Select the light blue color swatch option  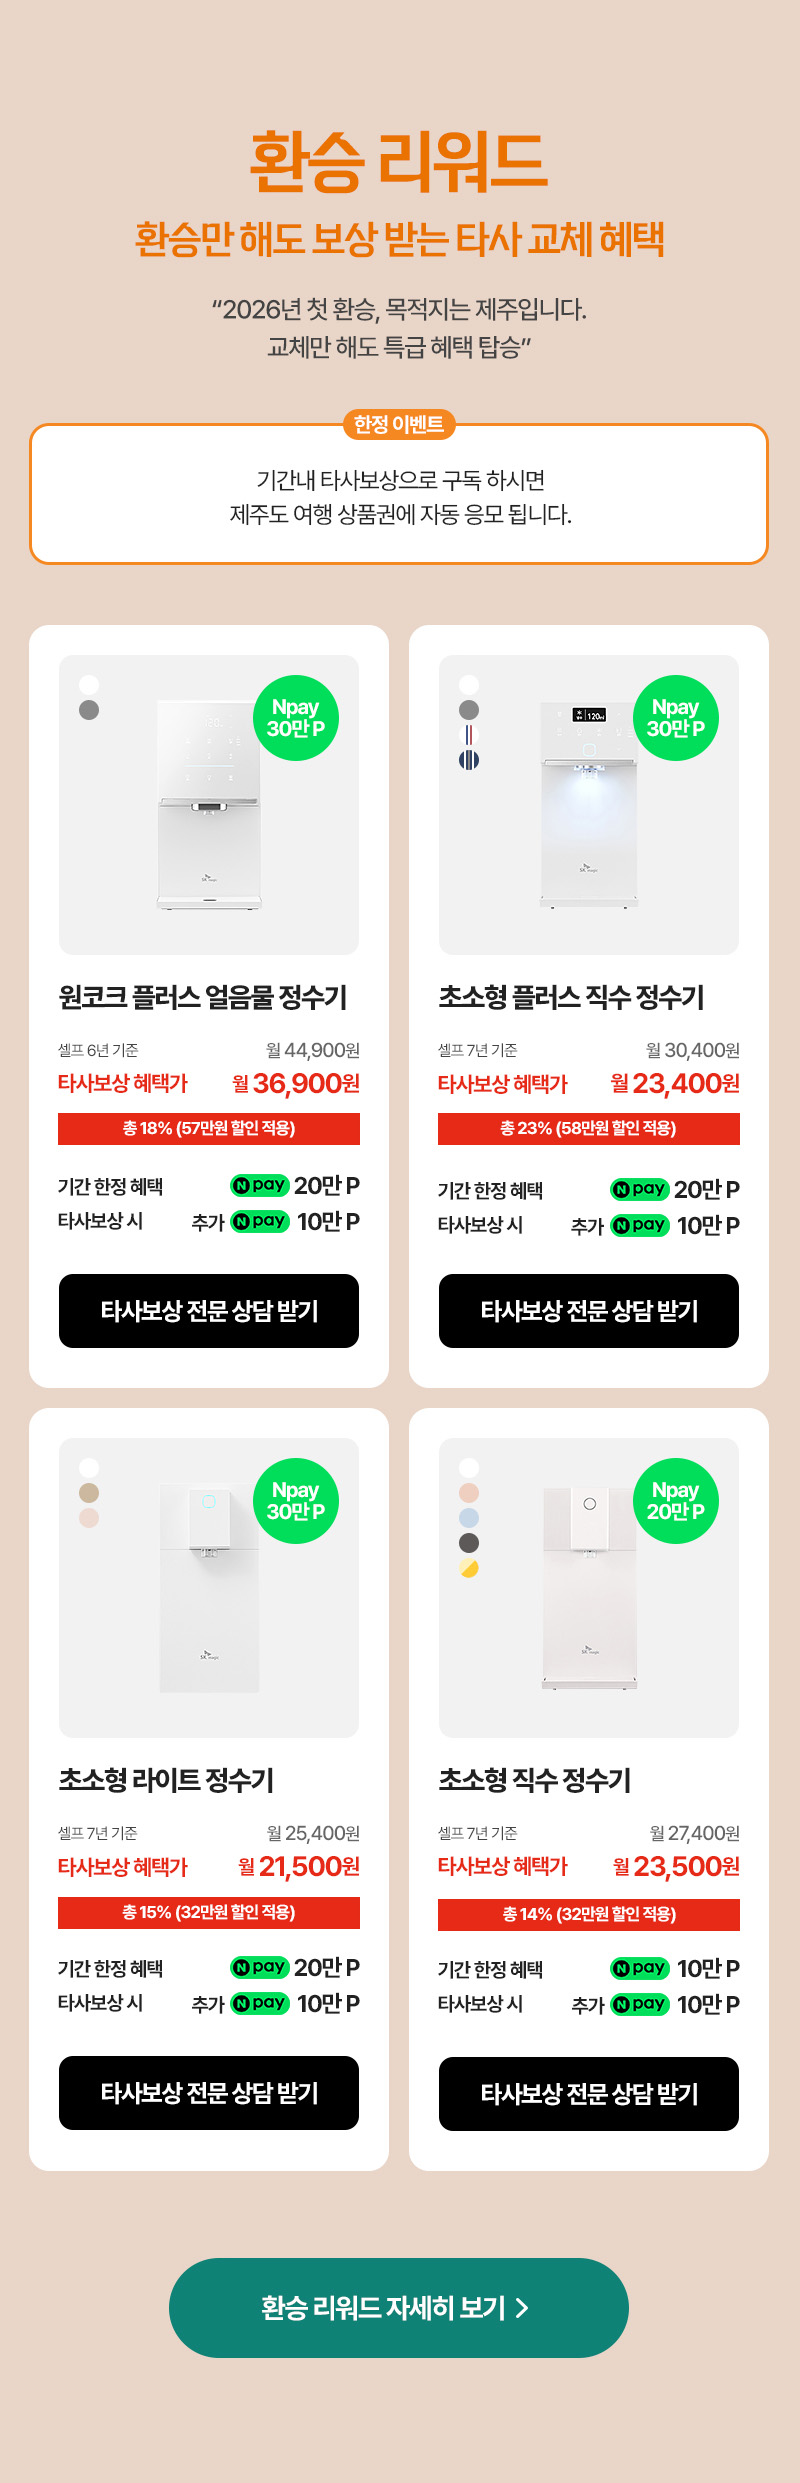(469, 1518)
